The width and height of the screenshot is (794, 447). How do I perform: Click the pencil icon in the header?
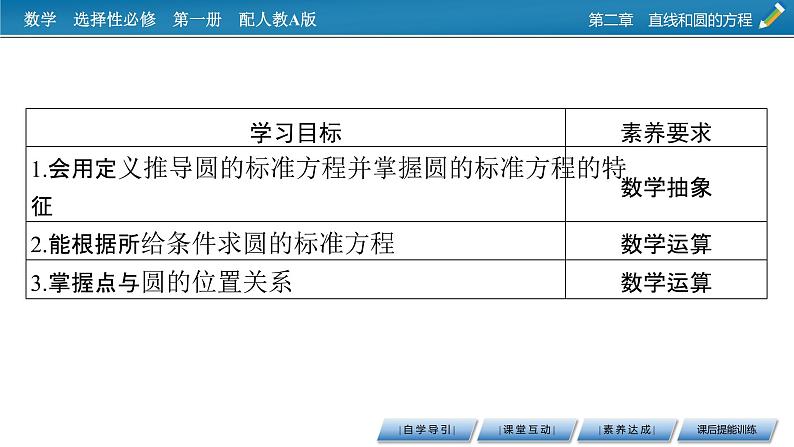(772, 17)
